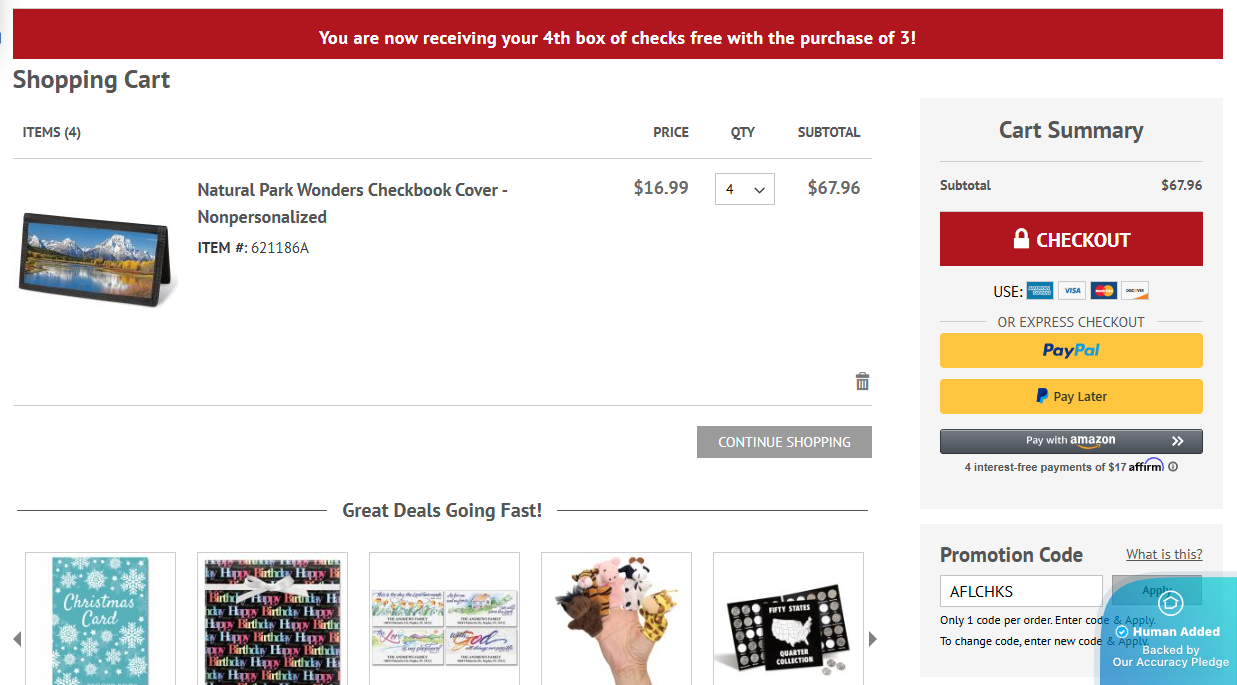
Task: Click the Mastercard icon
Action: 1104,291
